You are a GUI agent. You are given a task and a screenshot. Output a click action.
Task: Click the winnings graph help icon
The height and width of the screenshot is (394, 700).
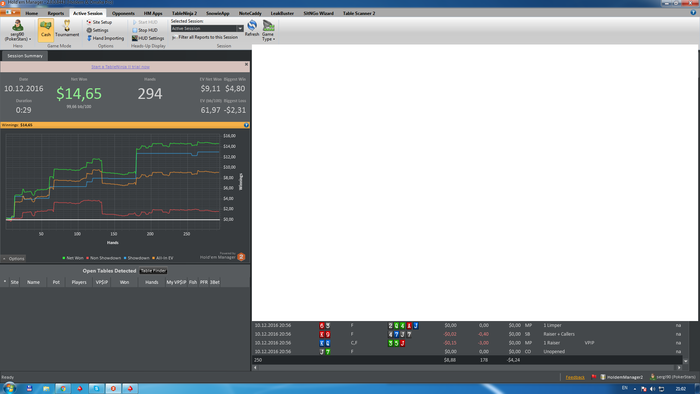coord(246,125)
